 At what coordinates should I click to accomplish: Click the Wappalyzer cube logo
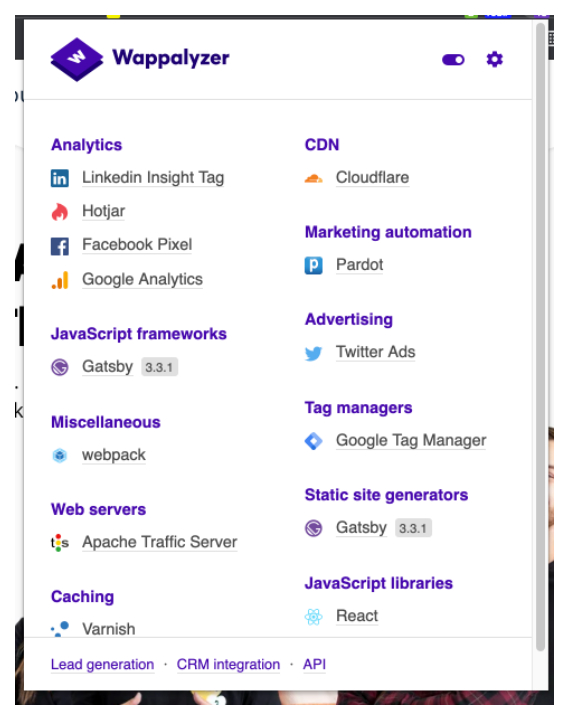[77, 59]
